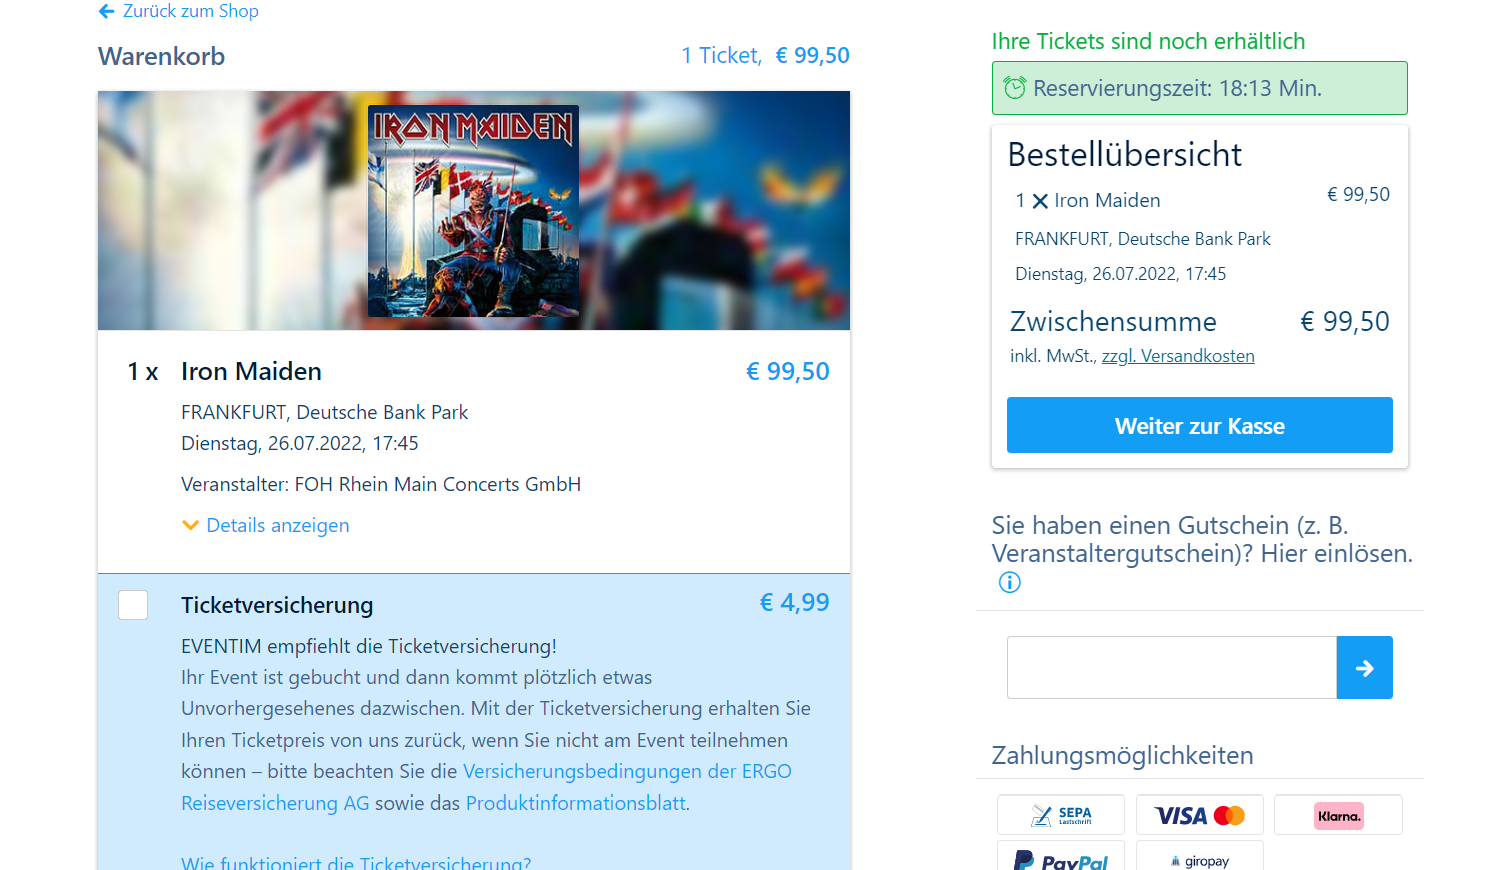Focus the Gutschein code input field
Screen dimensions: 1506x870
(x=1172, y=667)
